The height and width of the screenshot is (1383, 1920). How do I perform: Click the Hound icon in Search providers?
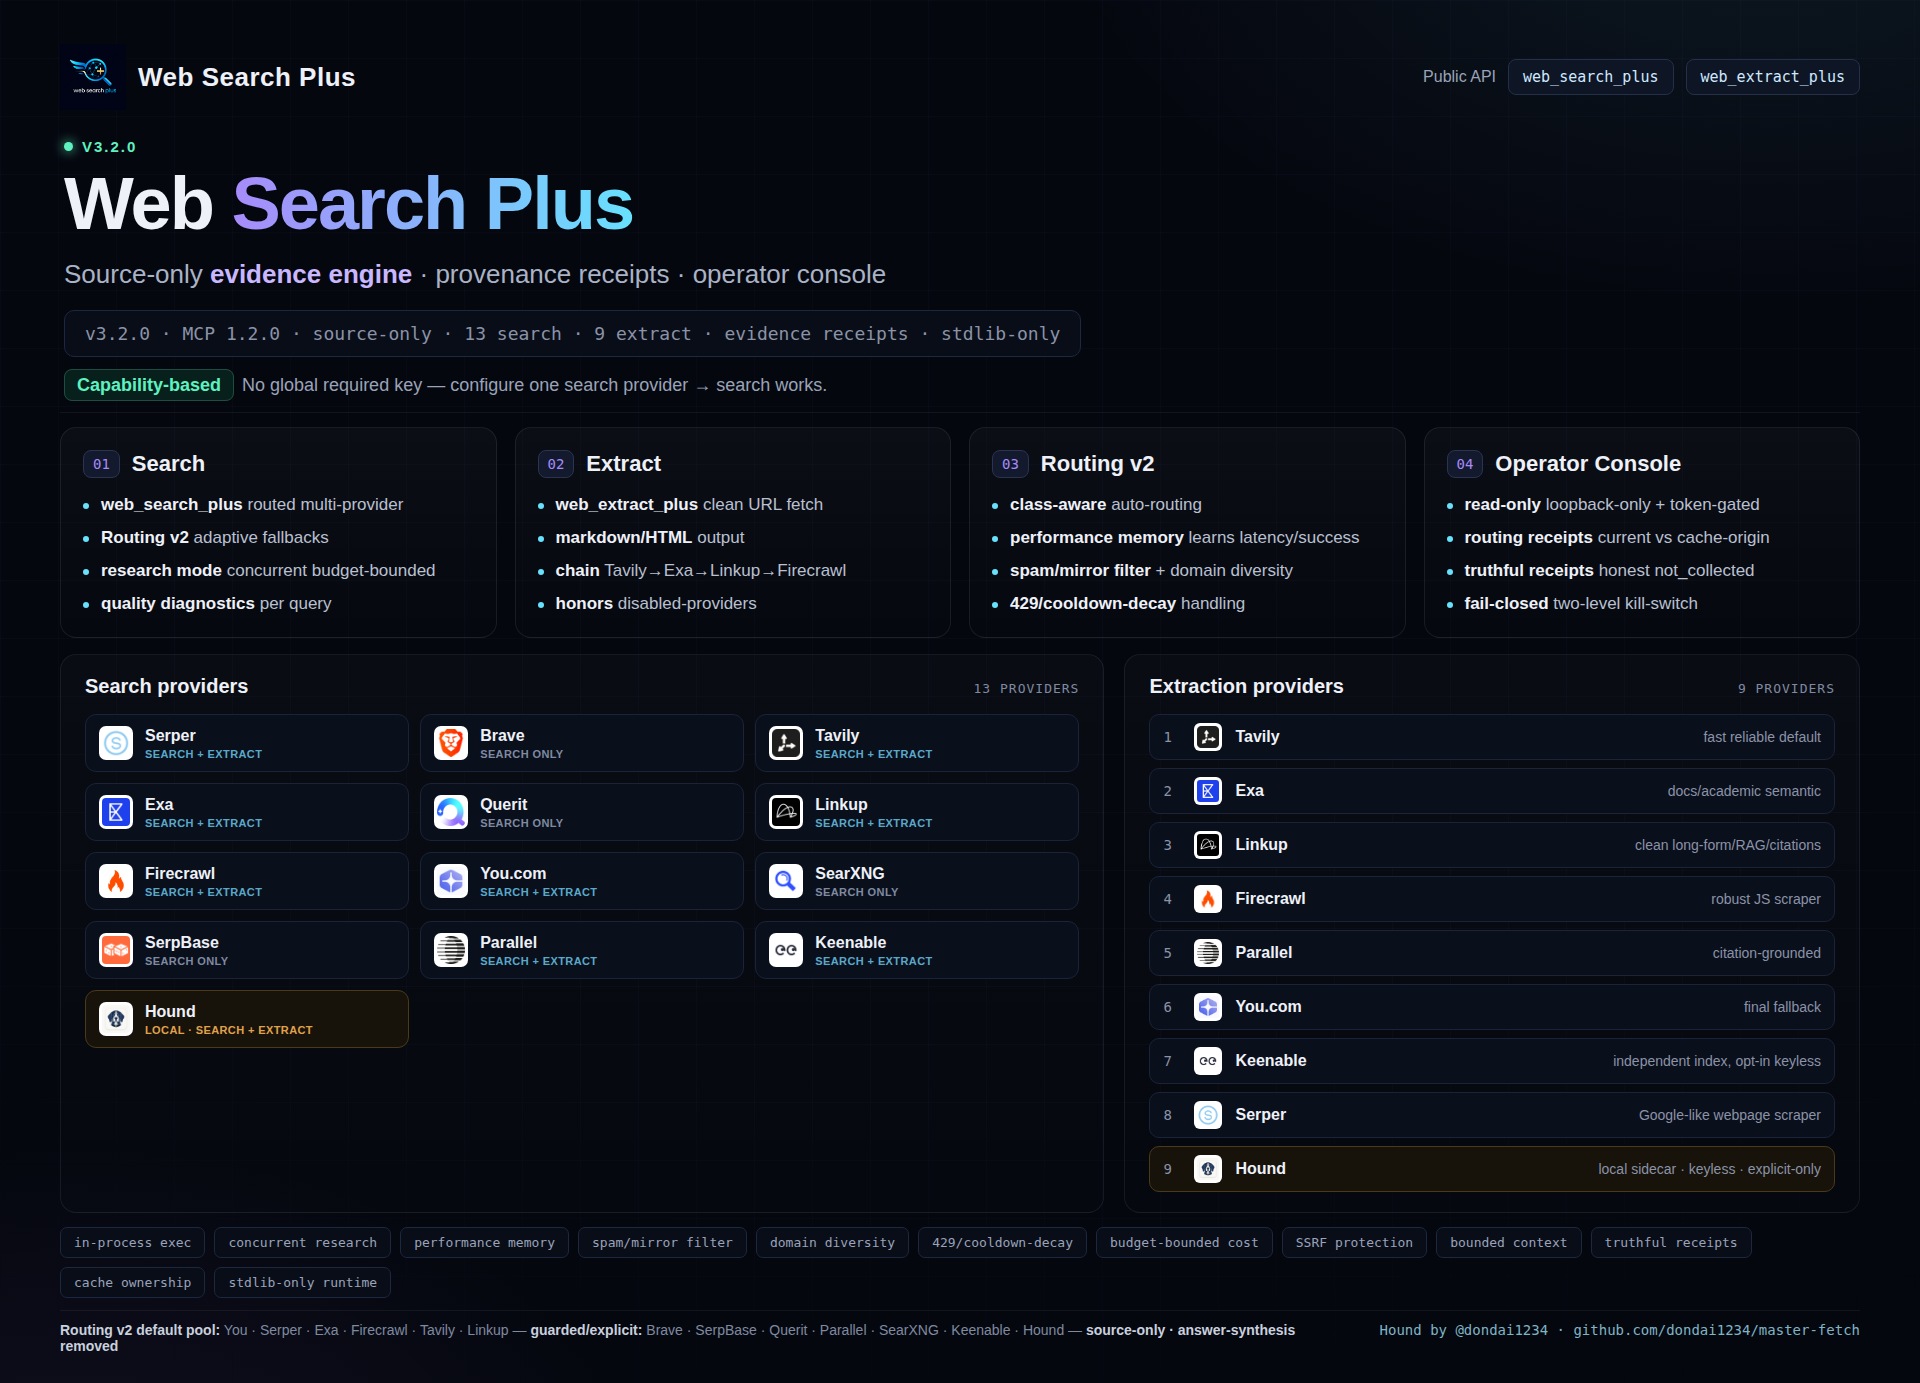[x=116, y=1019]
